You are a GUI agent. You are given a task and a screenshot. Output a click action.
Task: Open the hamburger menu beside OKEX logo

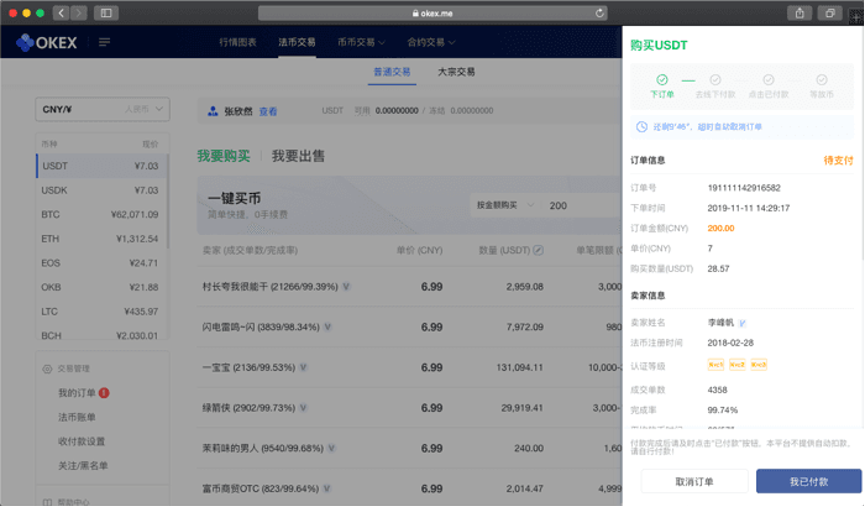[104, 42]
